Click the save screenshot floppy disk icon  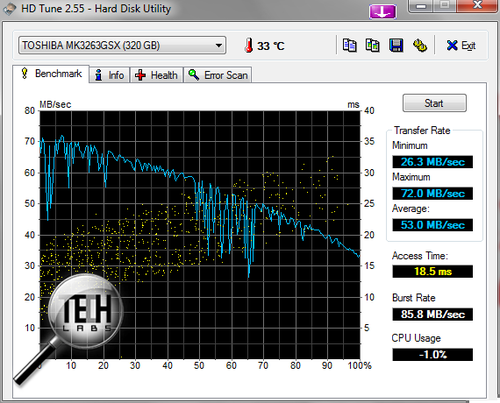click(x=396, y=45)
